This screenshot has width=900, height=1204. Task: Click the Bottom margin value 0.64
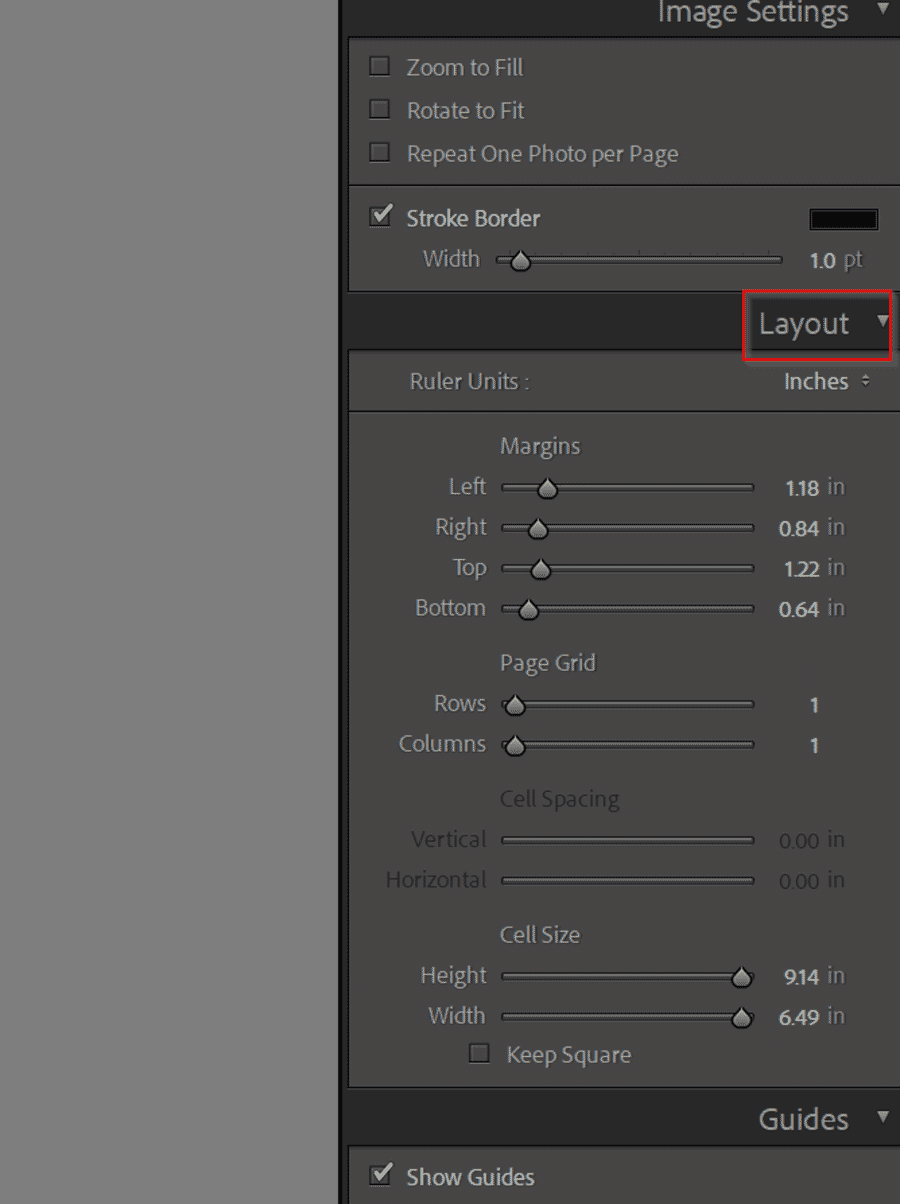pyautogui.click(x=799, y=609)
